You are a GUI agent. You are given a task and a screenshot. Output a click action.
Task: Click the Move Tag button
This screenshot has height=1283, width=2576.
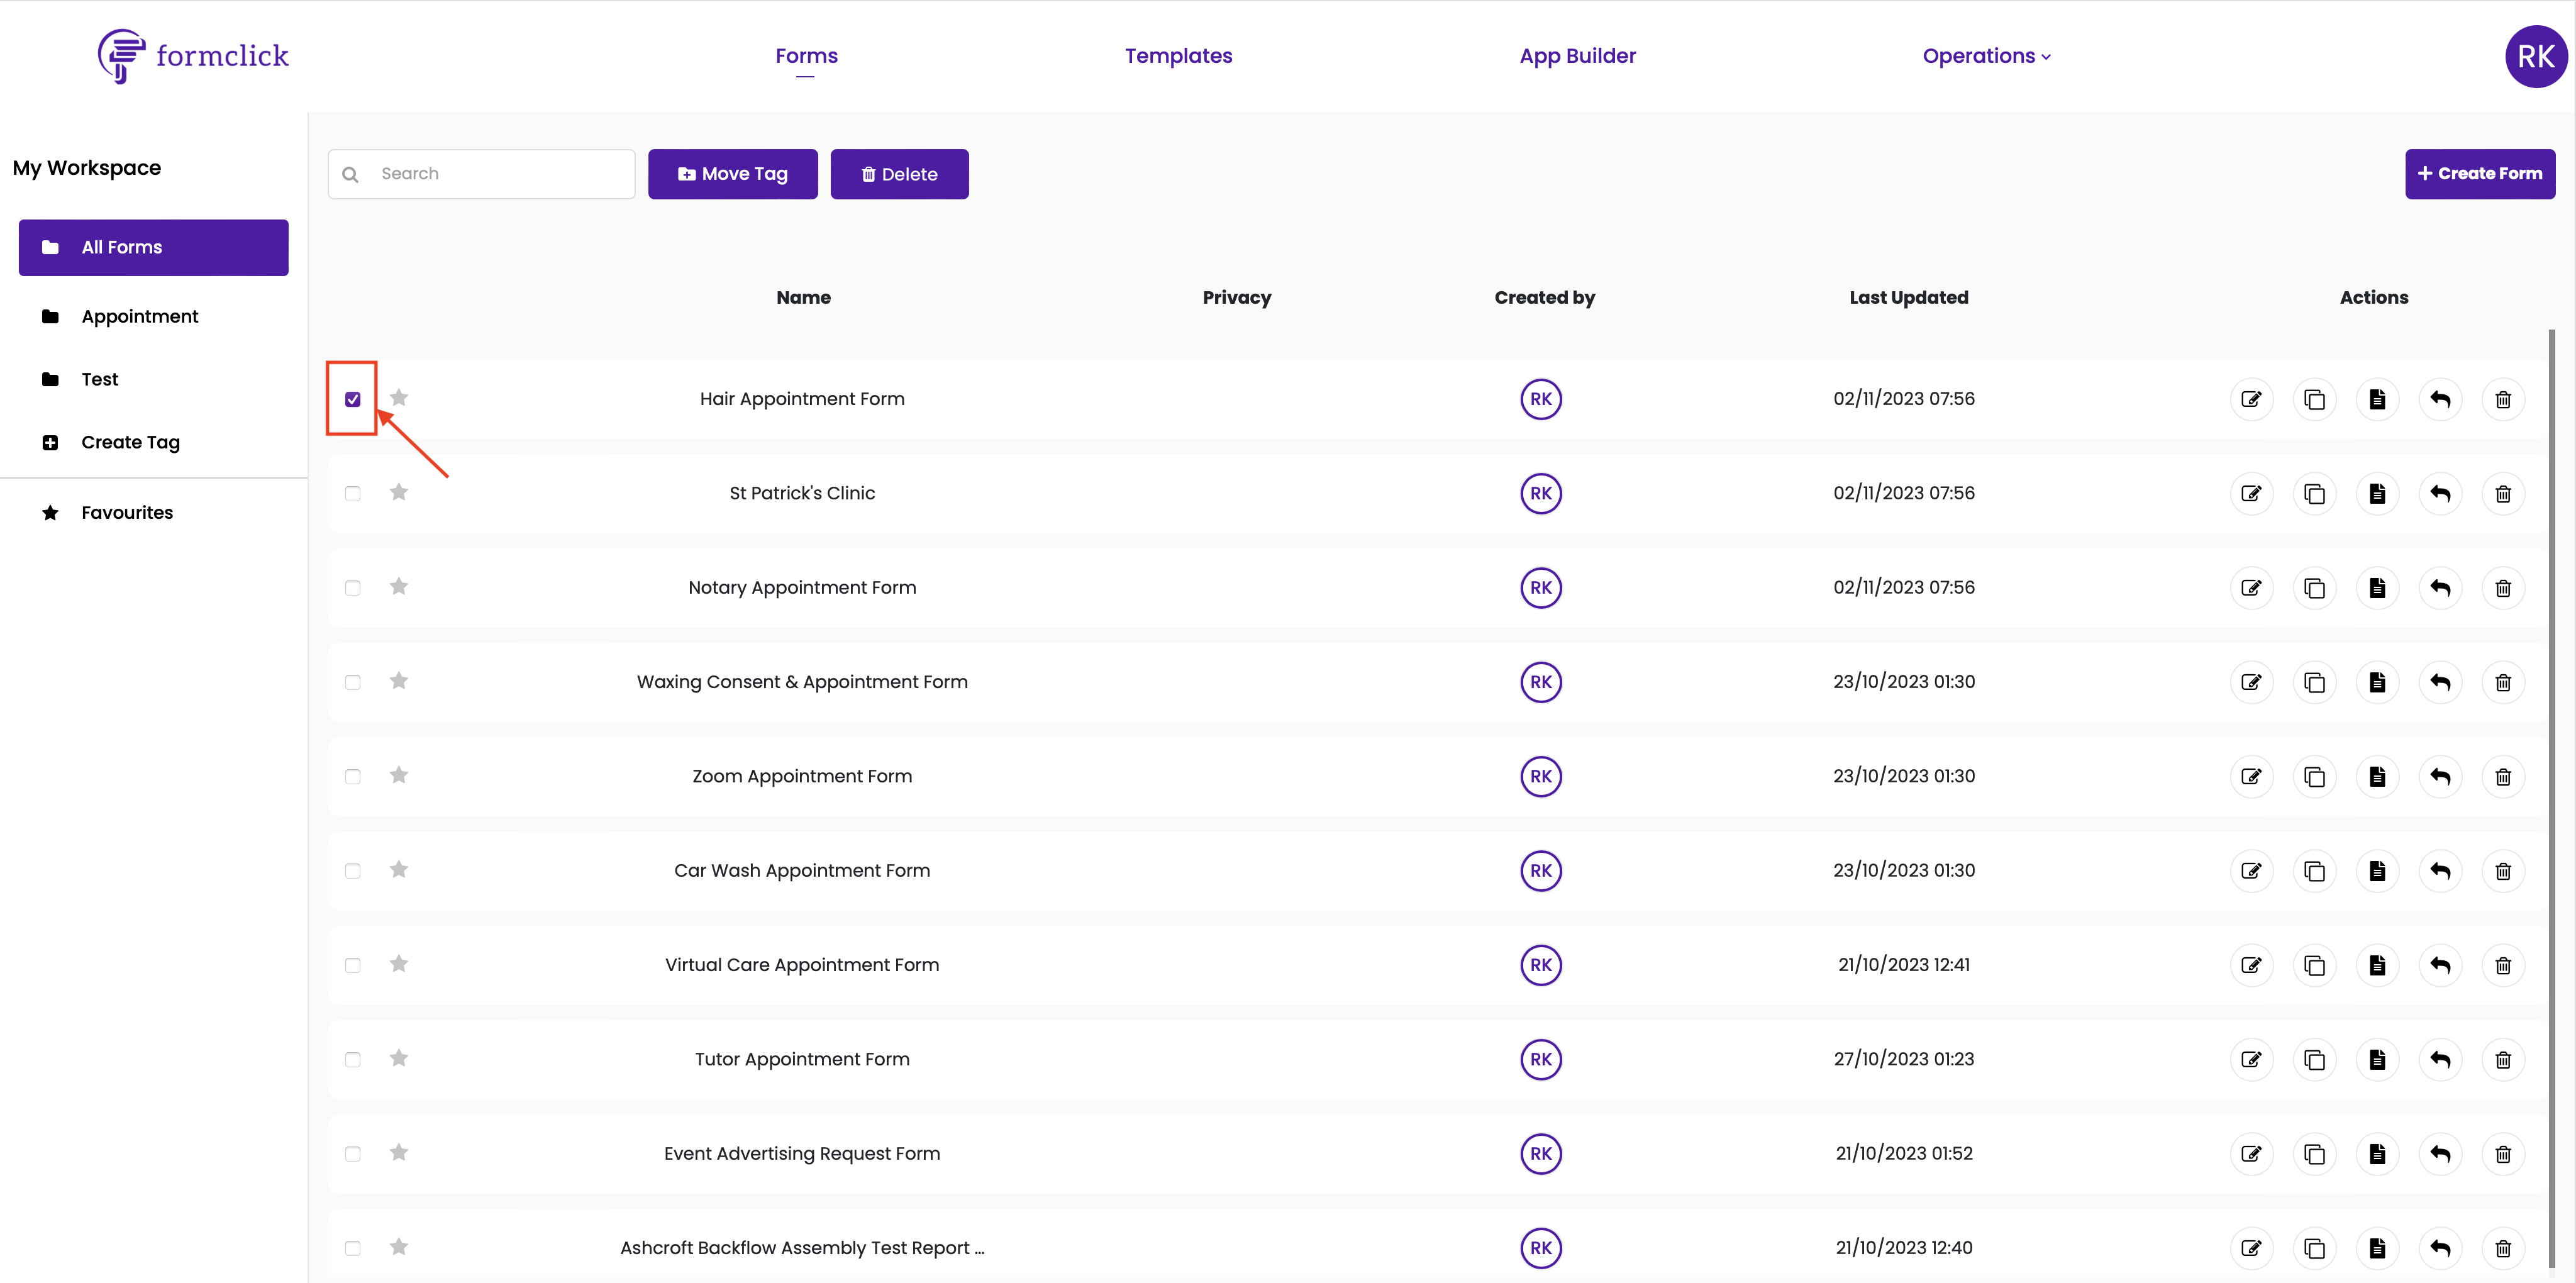click(732, 174)
